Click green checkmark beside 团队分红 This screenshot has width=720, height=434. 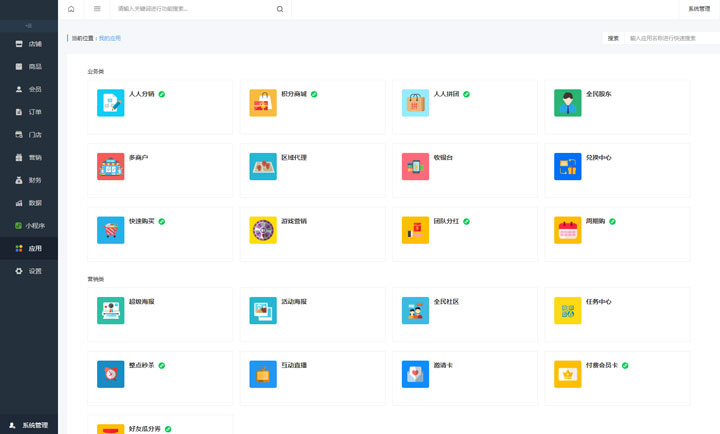(466, 221)
